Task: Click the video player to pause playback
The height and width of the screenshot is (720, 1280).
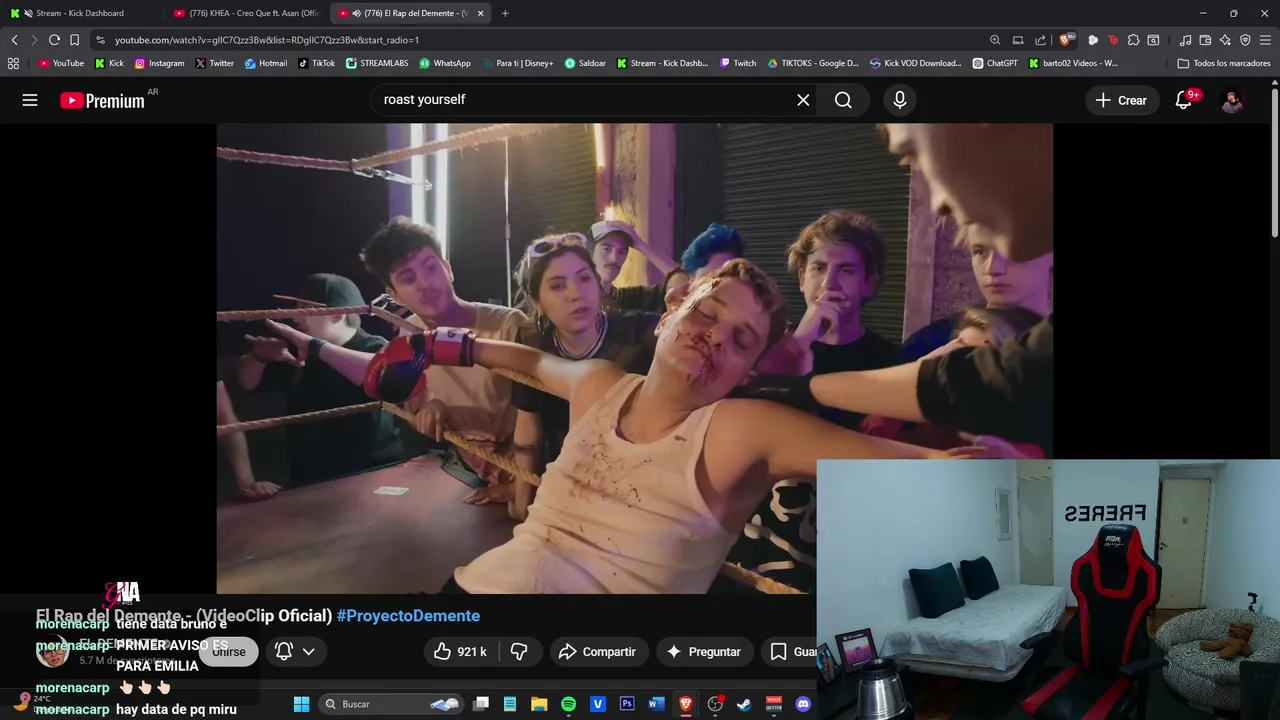Action: [x=634, y=358]
